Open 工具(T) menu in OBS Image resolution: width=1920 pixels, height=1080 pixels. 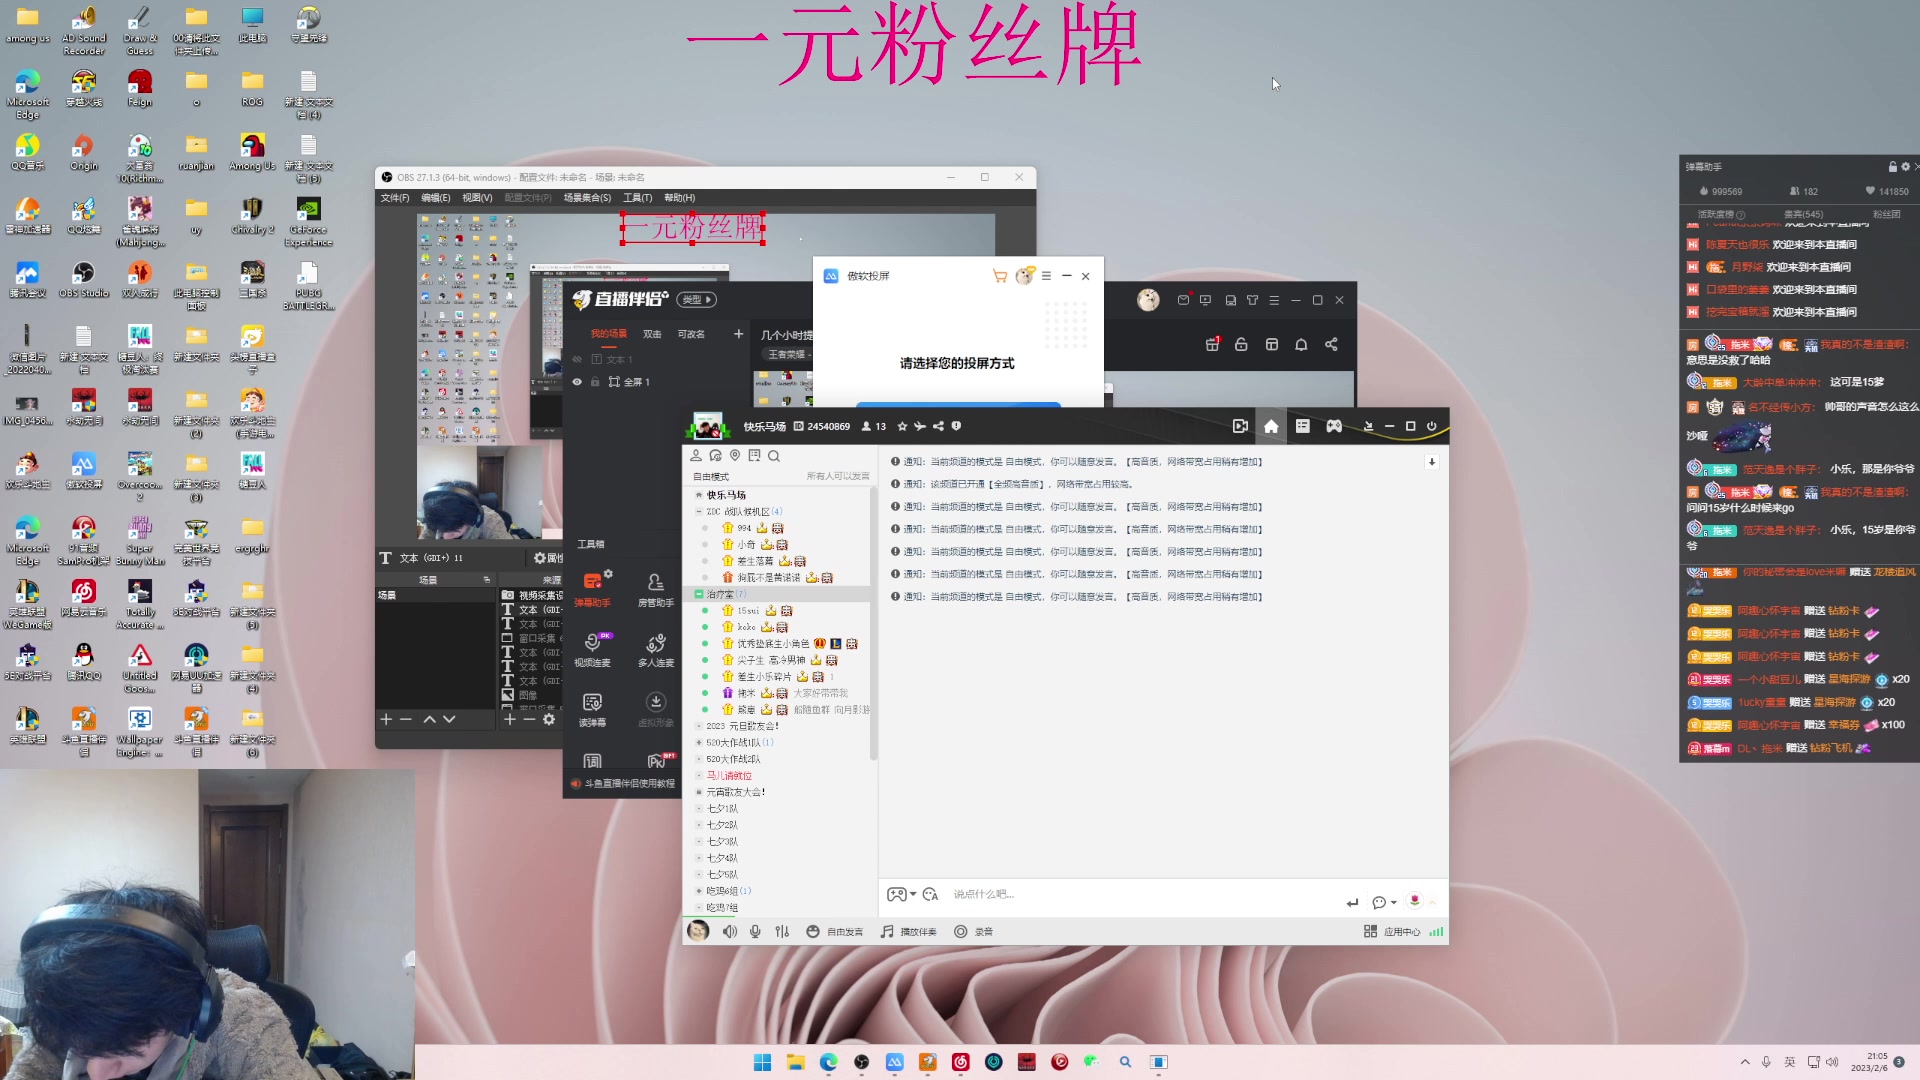(637, 198)
